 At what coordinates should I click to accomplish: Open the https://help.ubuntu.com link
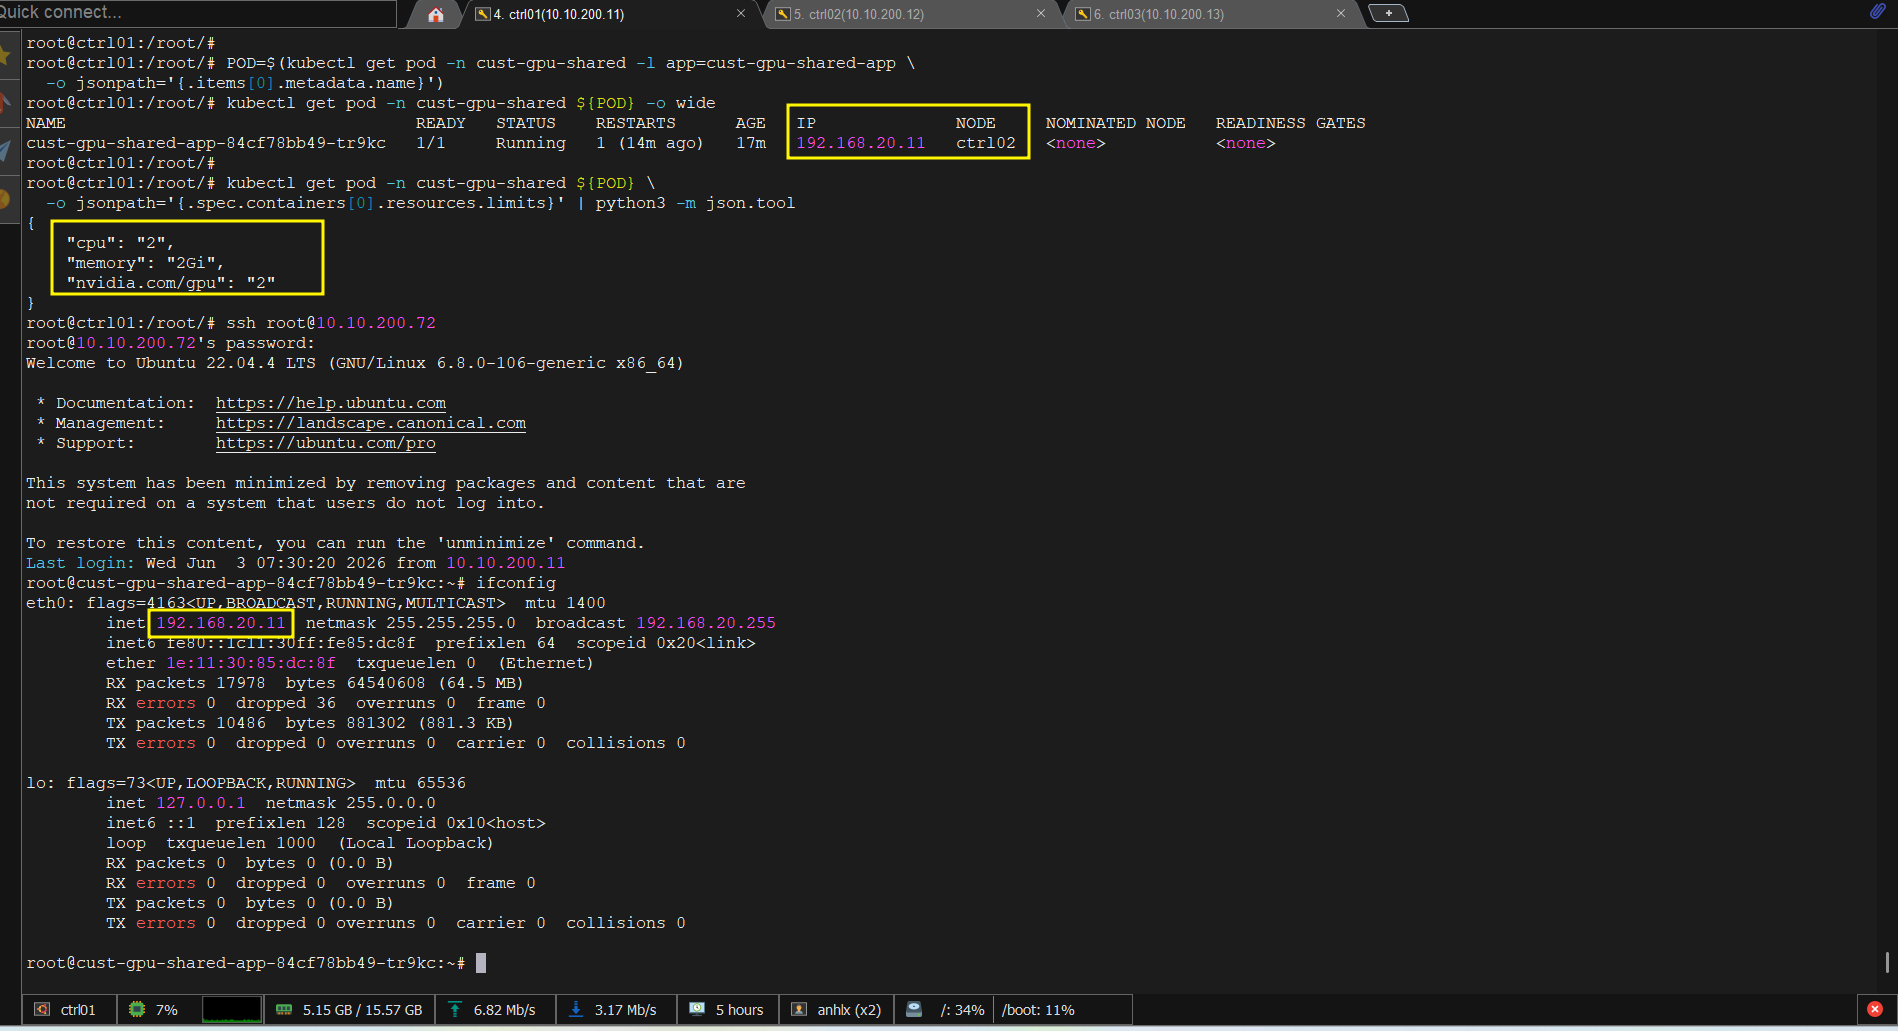(331, 403)
